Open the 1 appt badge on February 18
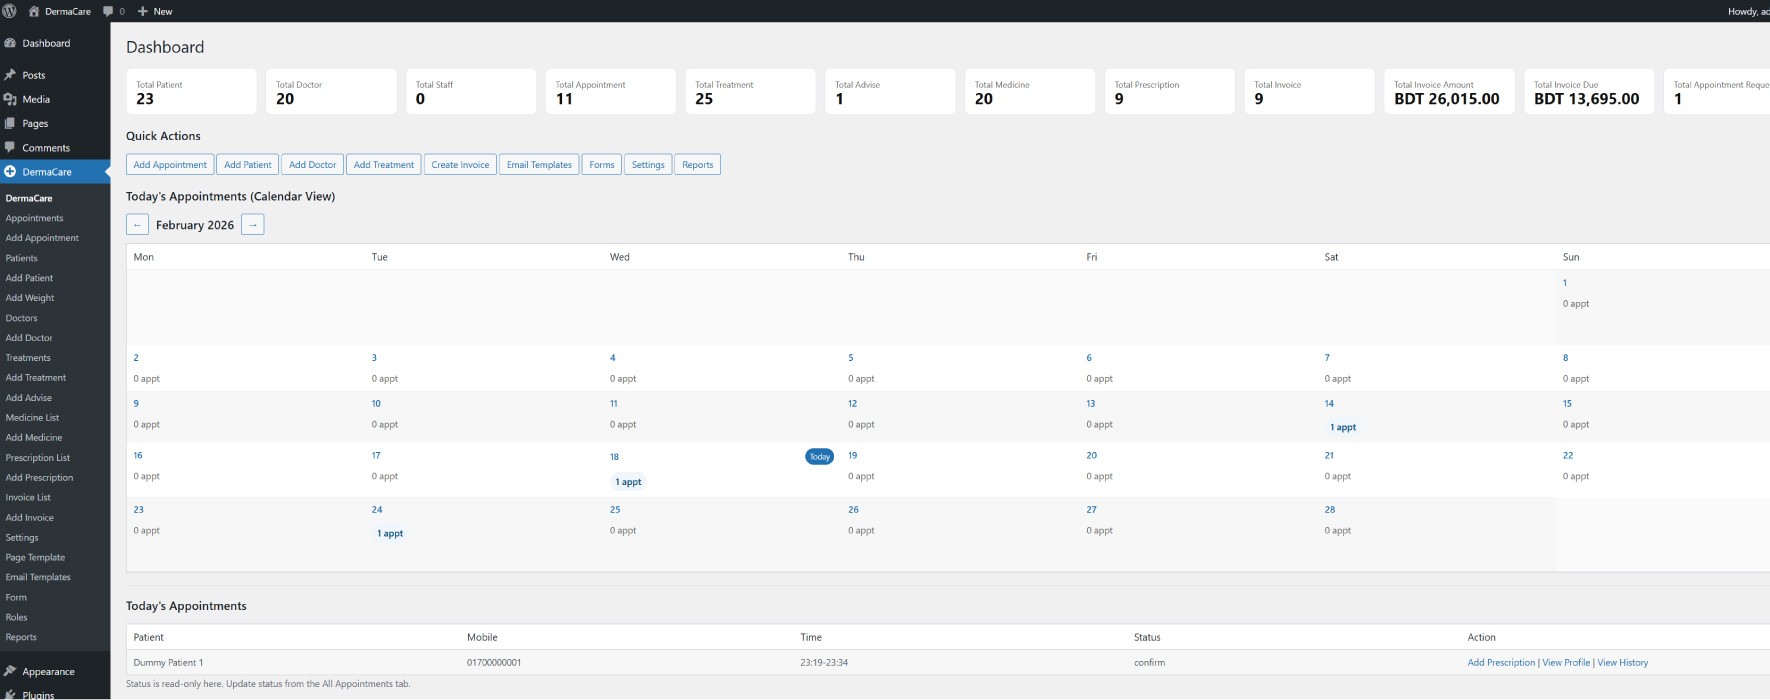The height and width of the screenshot is (700, 1770). [629, 482]
